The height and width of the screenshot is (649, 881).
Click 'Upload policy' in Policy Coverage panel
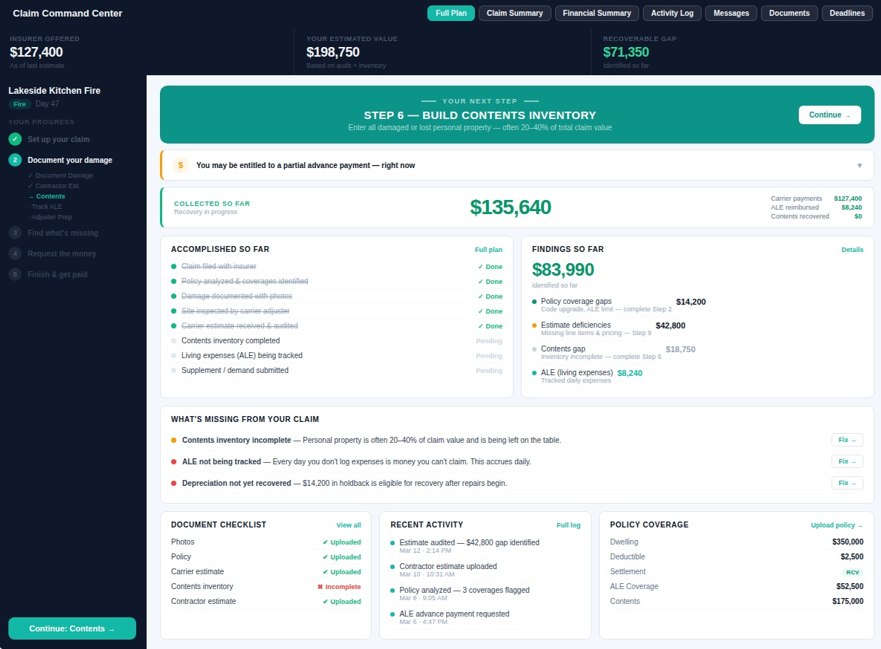pos(834,525)
